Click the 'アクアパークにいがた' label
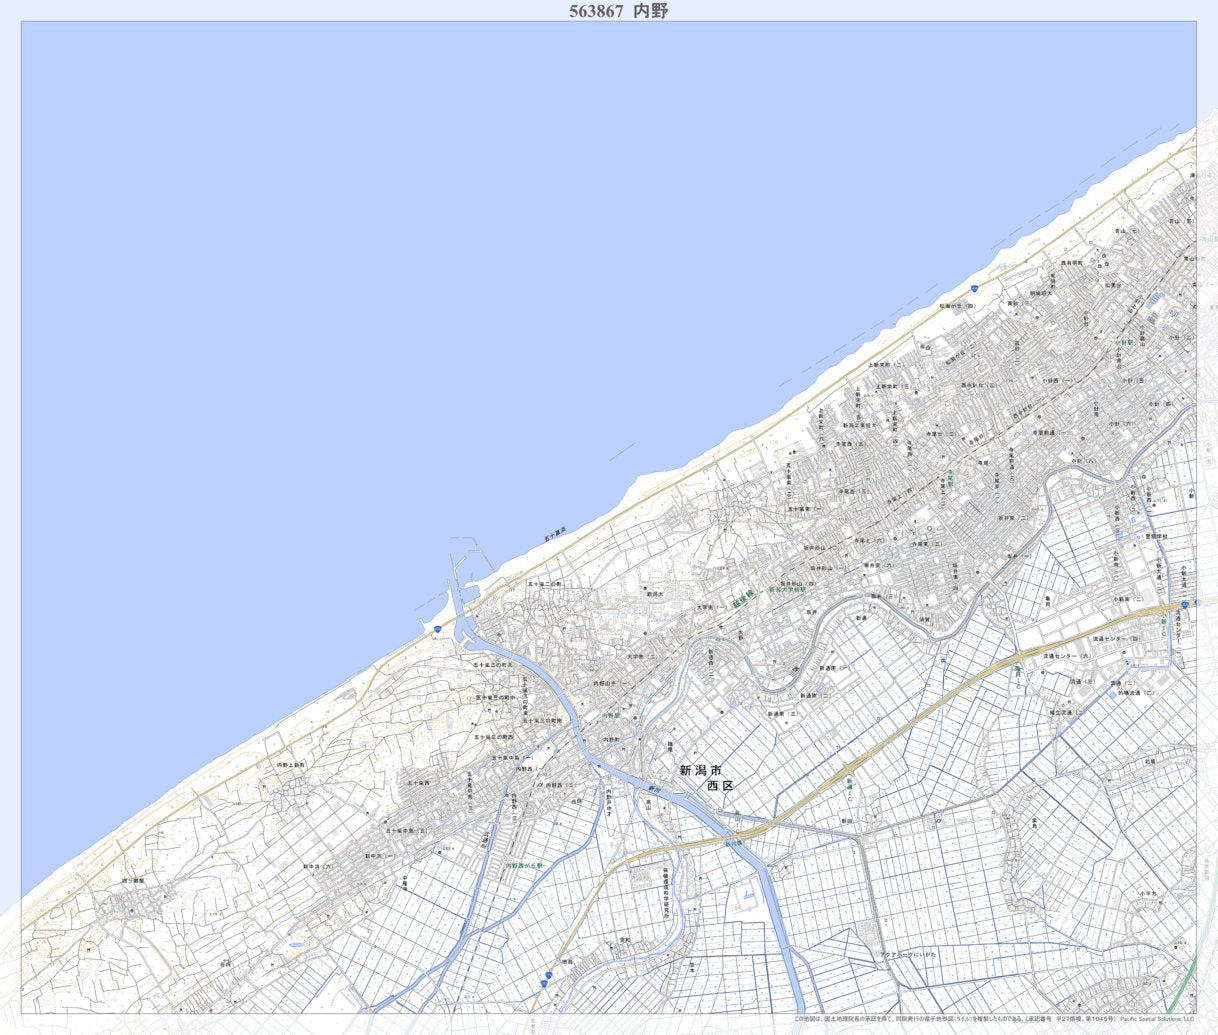This screenshot has height=1035, width=1218. click(908, 956)
